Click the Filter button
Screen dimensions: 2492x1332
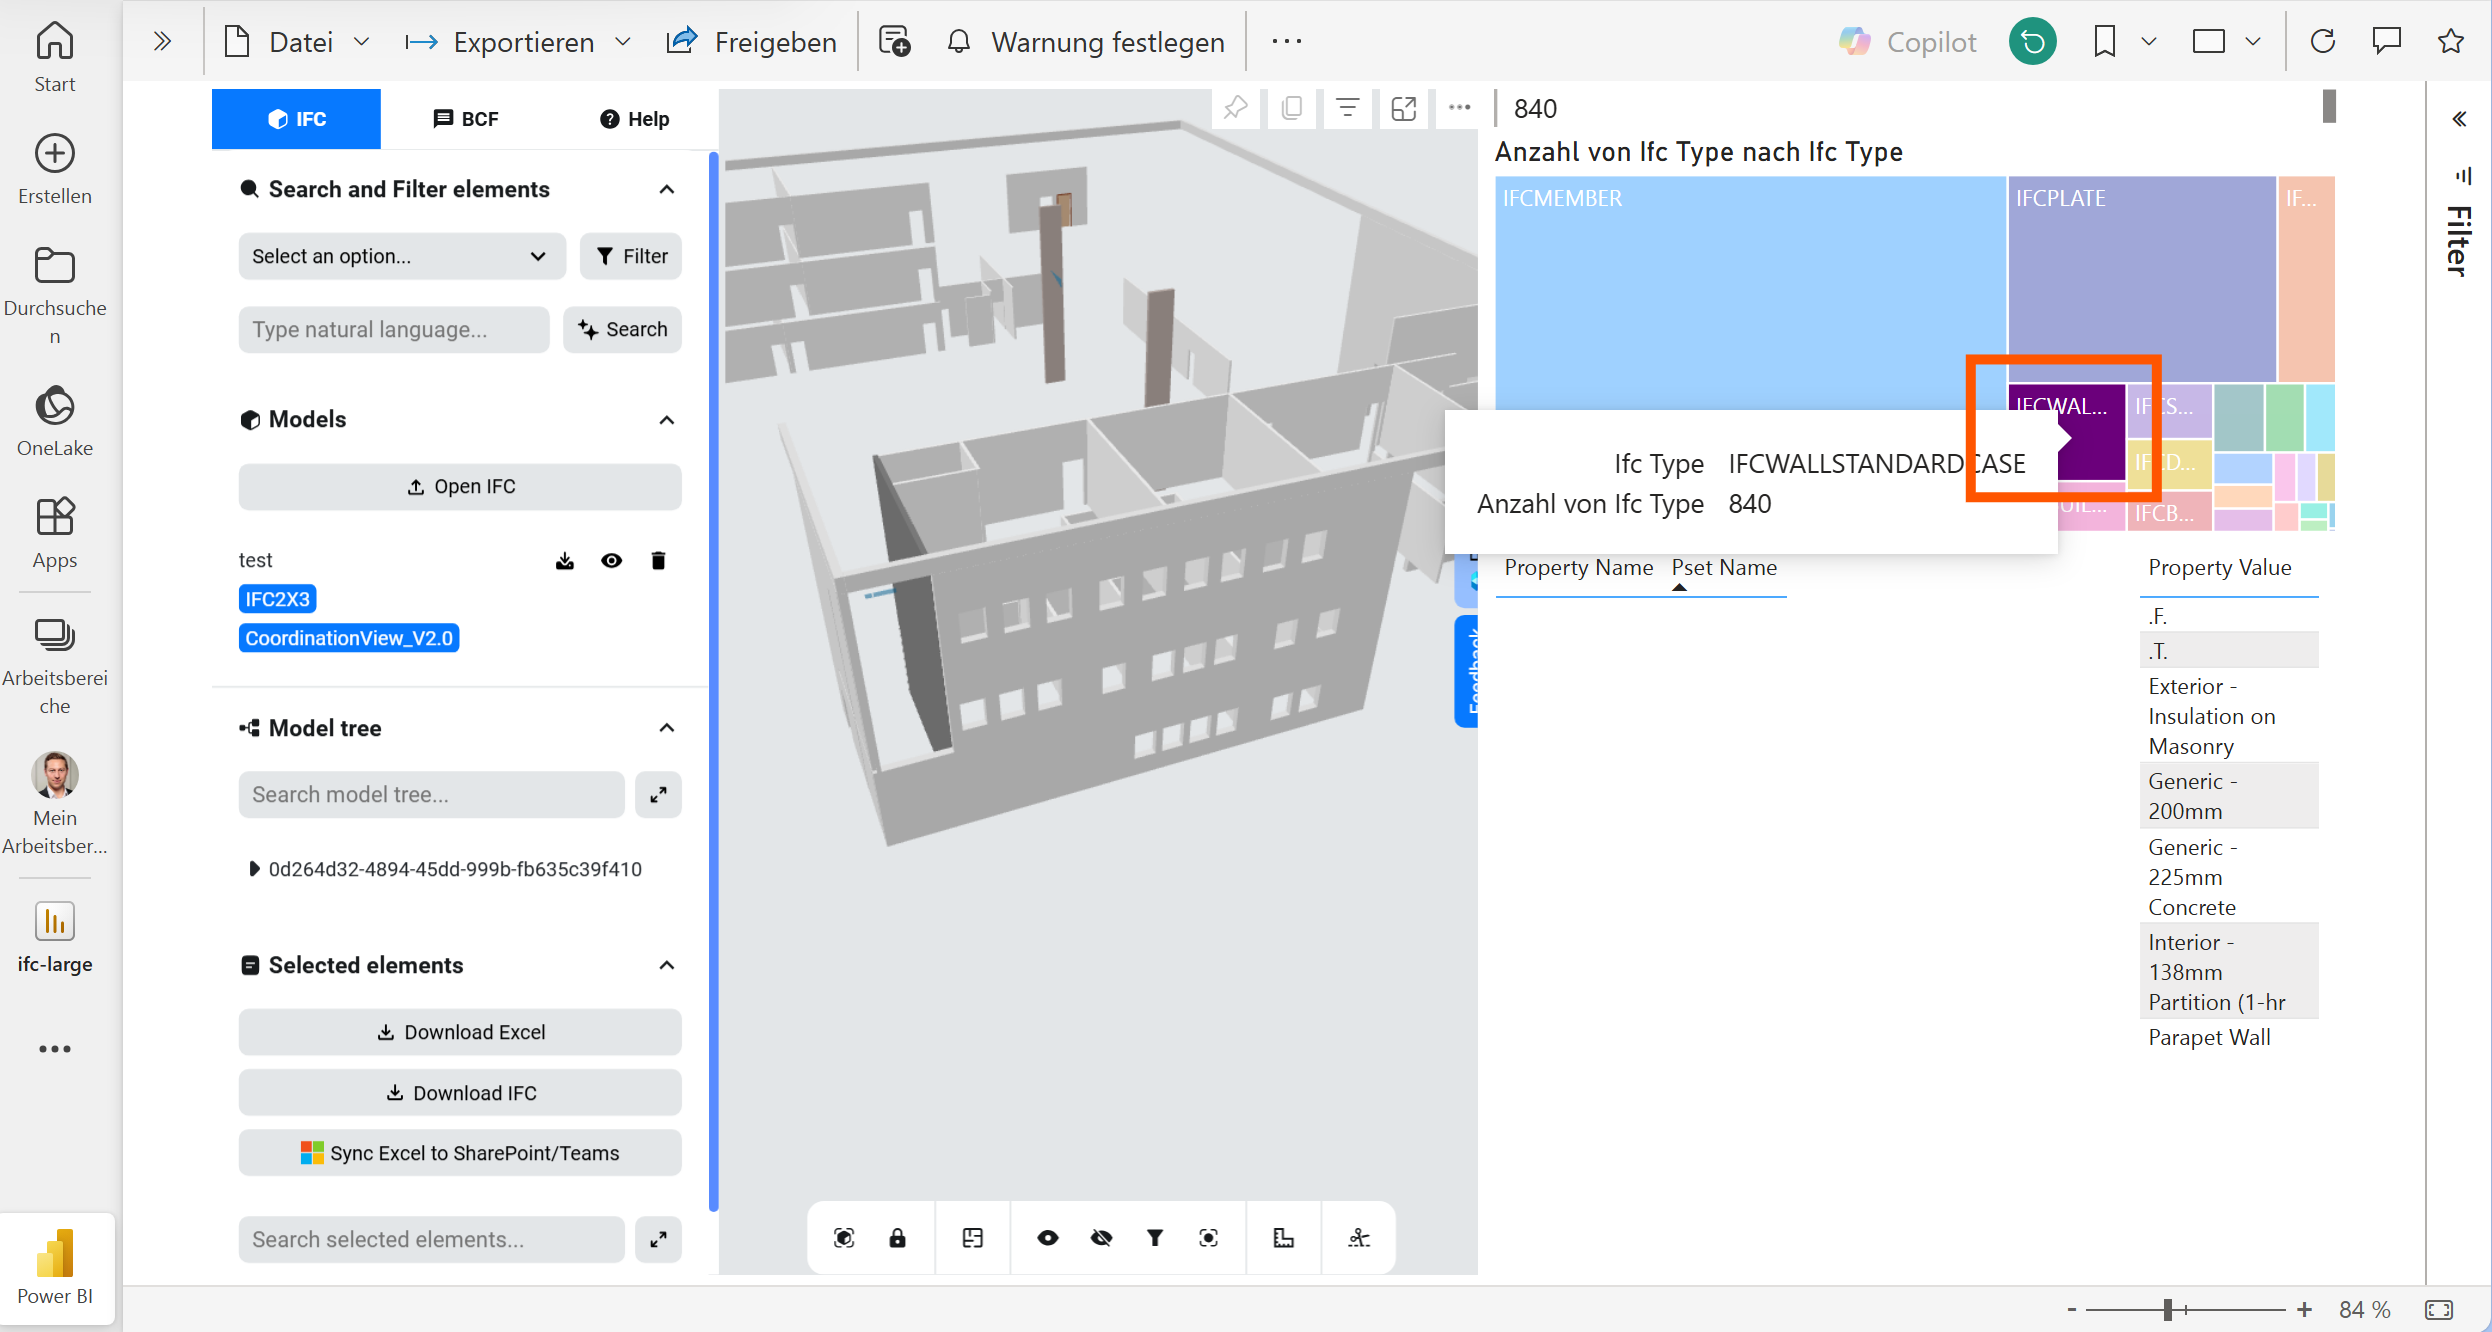631,257
